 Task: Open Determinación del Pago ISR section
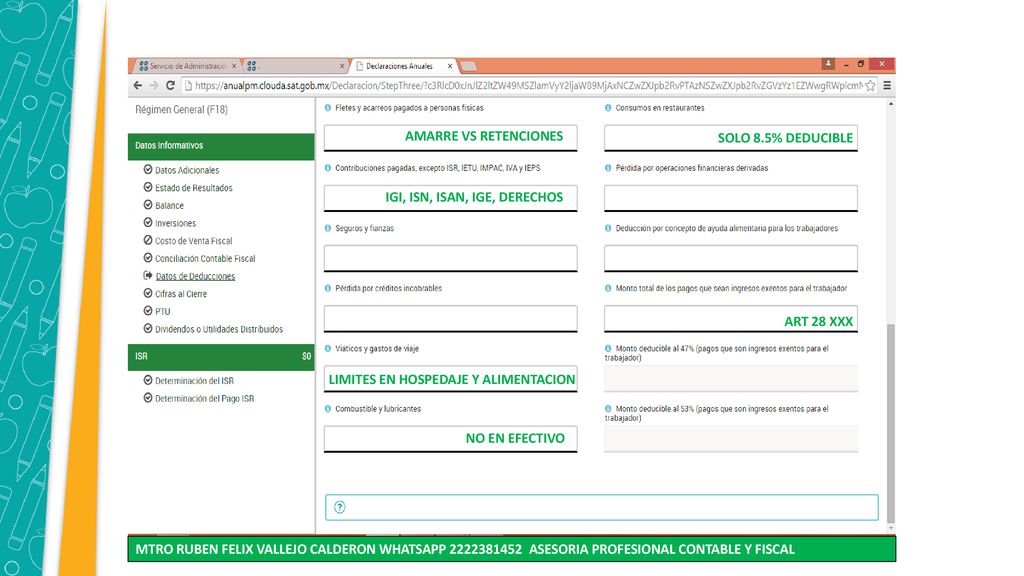pos(204,398)
